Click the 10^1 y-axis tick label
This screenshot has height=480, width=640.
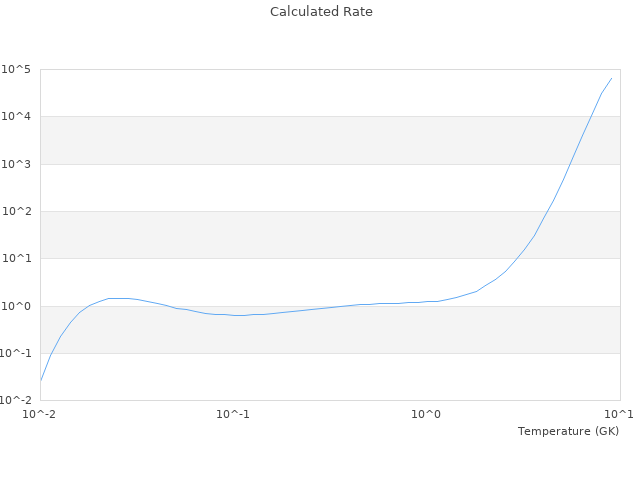point(16,258)
